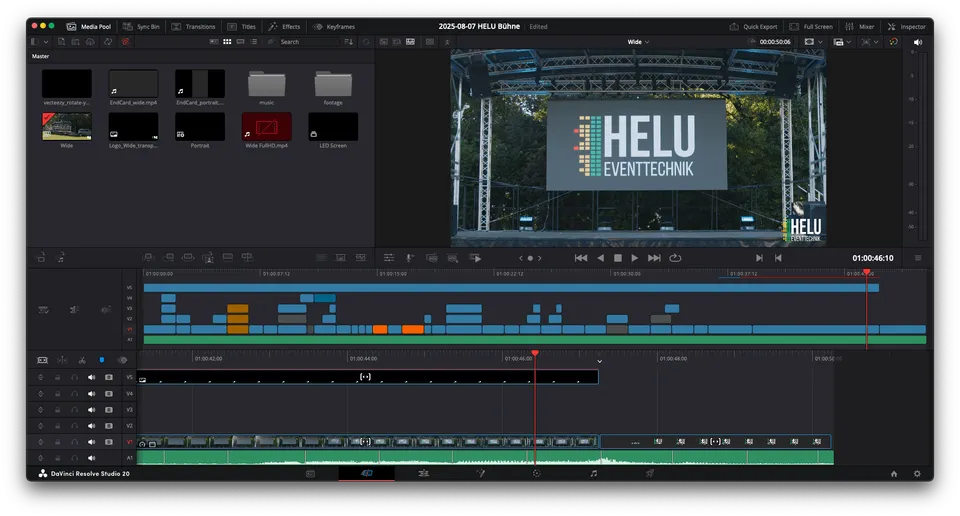Toggle the blue snapping marker icon
This screenshot has width=960, height=516.
point(102,360)
